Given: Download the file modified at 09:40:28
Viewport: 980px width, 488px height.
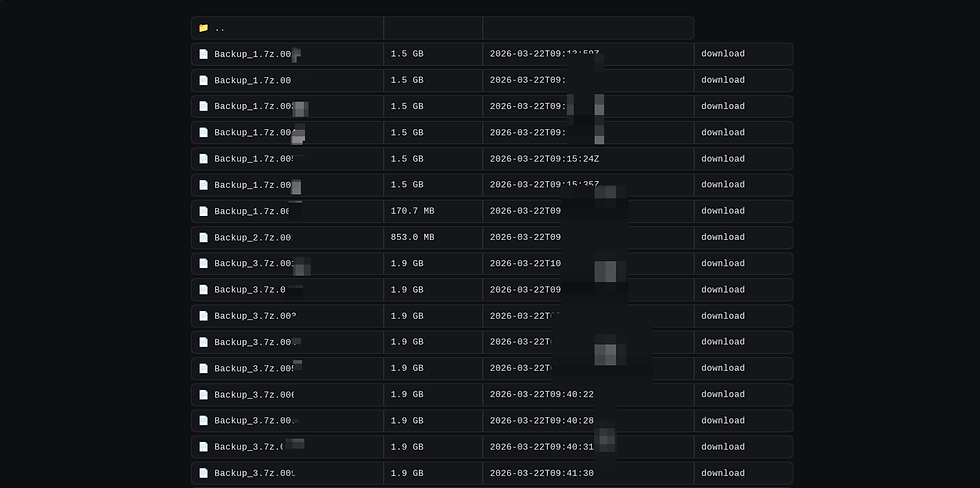Looking at the screenshot, I should (722, 421).
